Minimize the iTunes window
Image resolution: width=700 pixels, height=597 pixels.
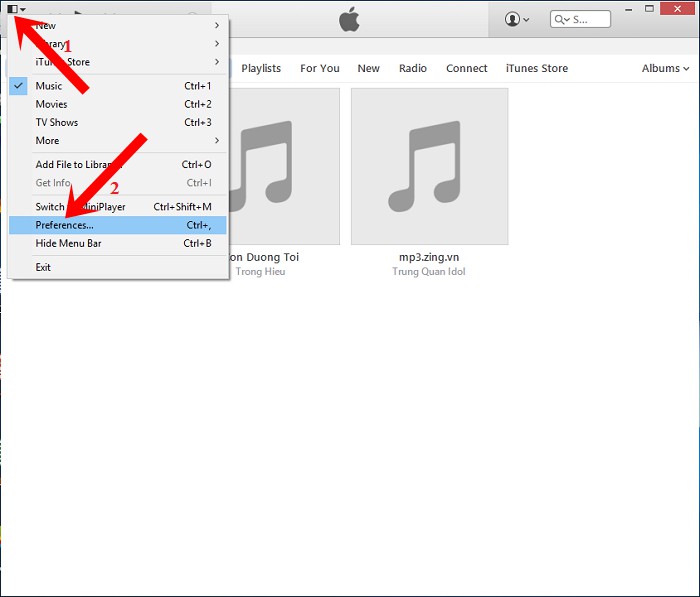coord(629,9)
